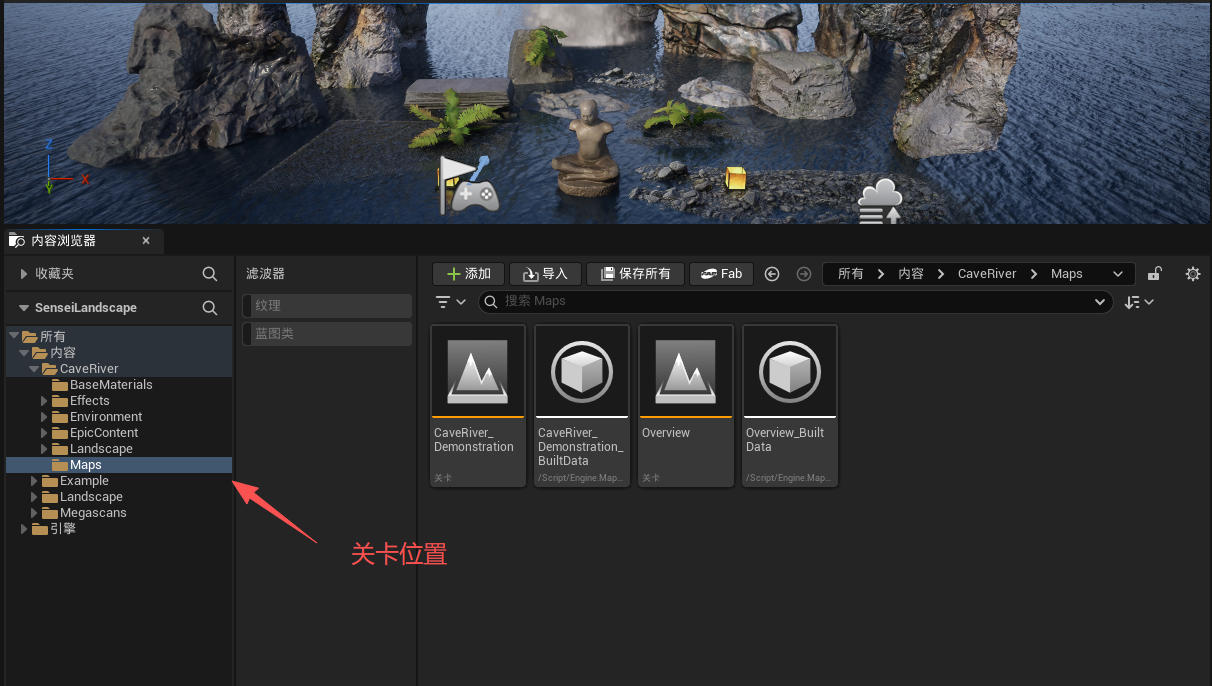1212x686 pixels.
Task: Select the 内容浏览器 tab
Action: (x=81, y=241)
